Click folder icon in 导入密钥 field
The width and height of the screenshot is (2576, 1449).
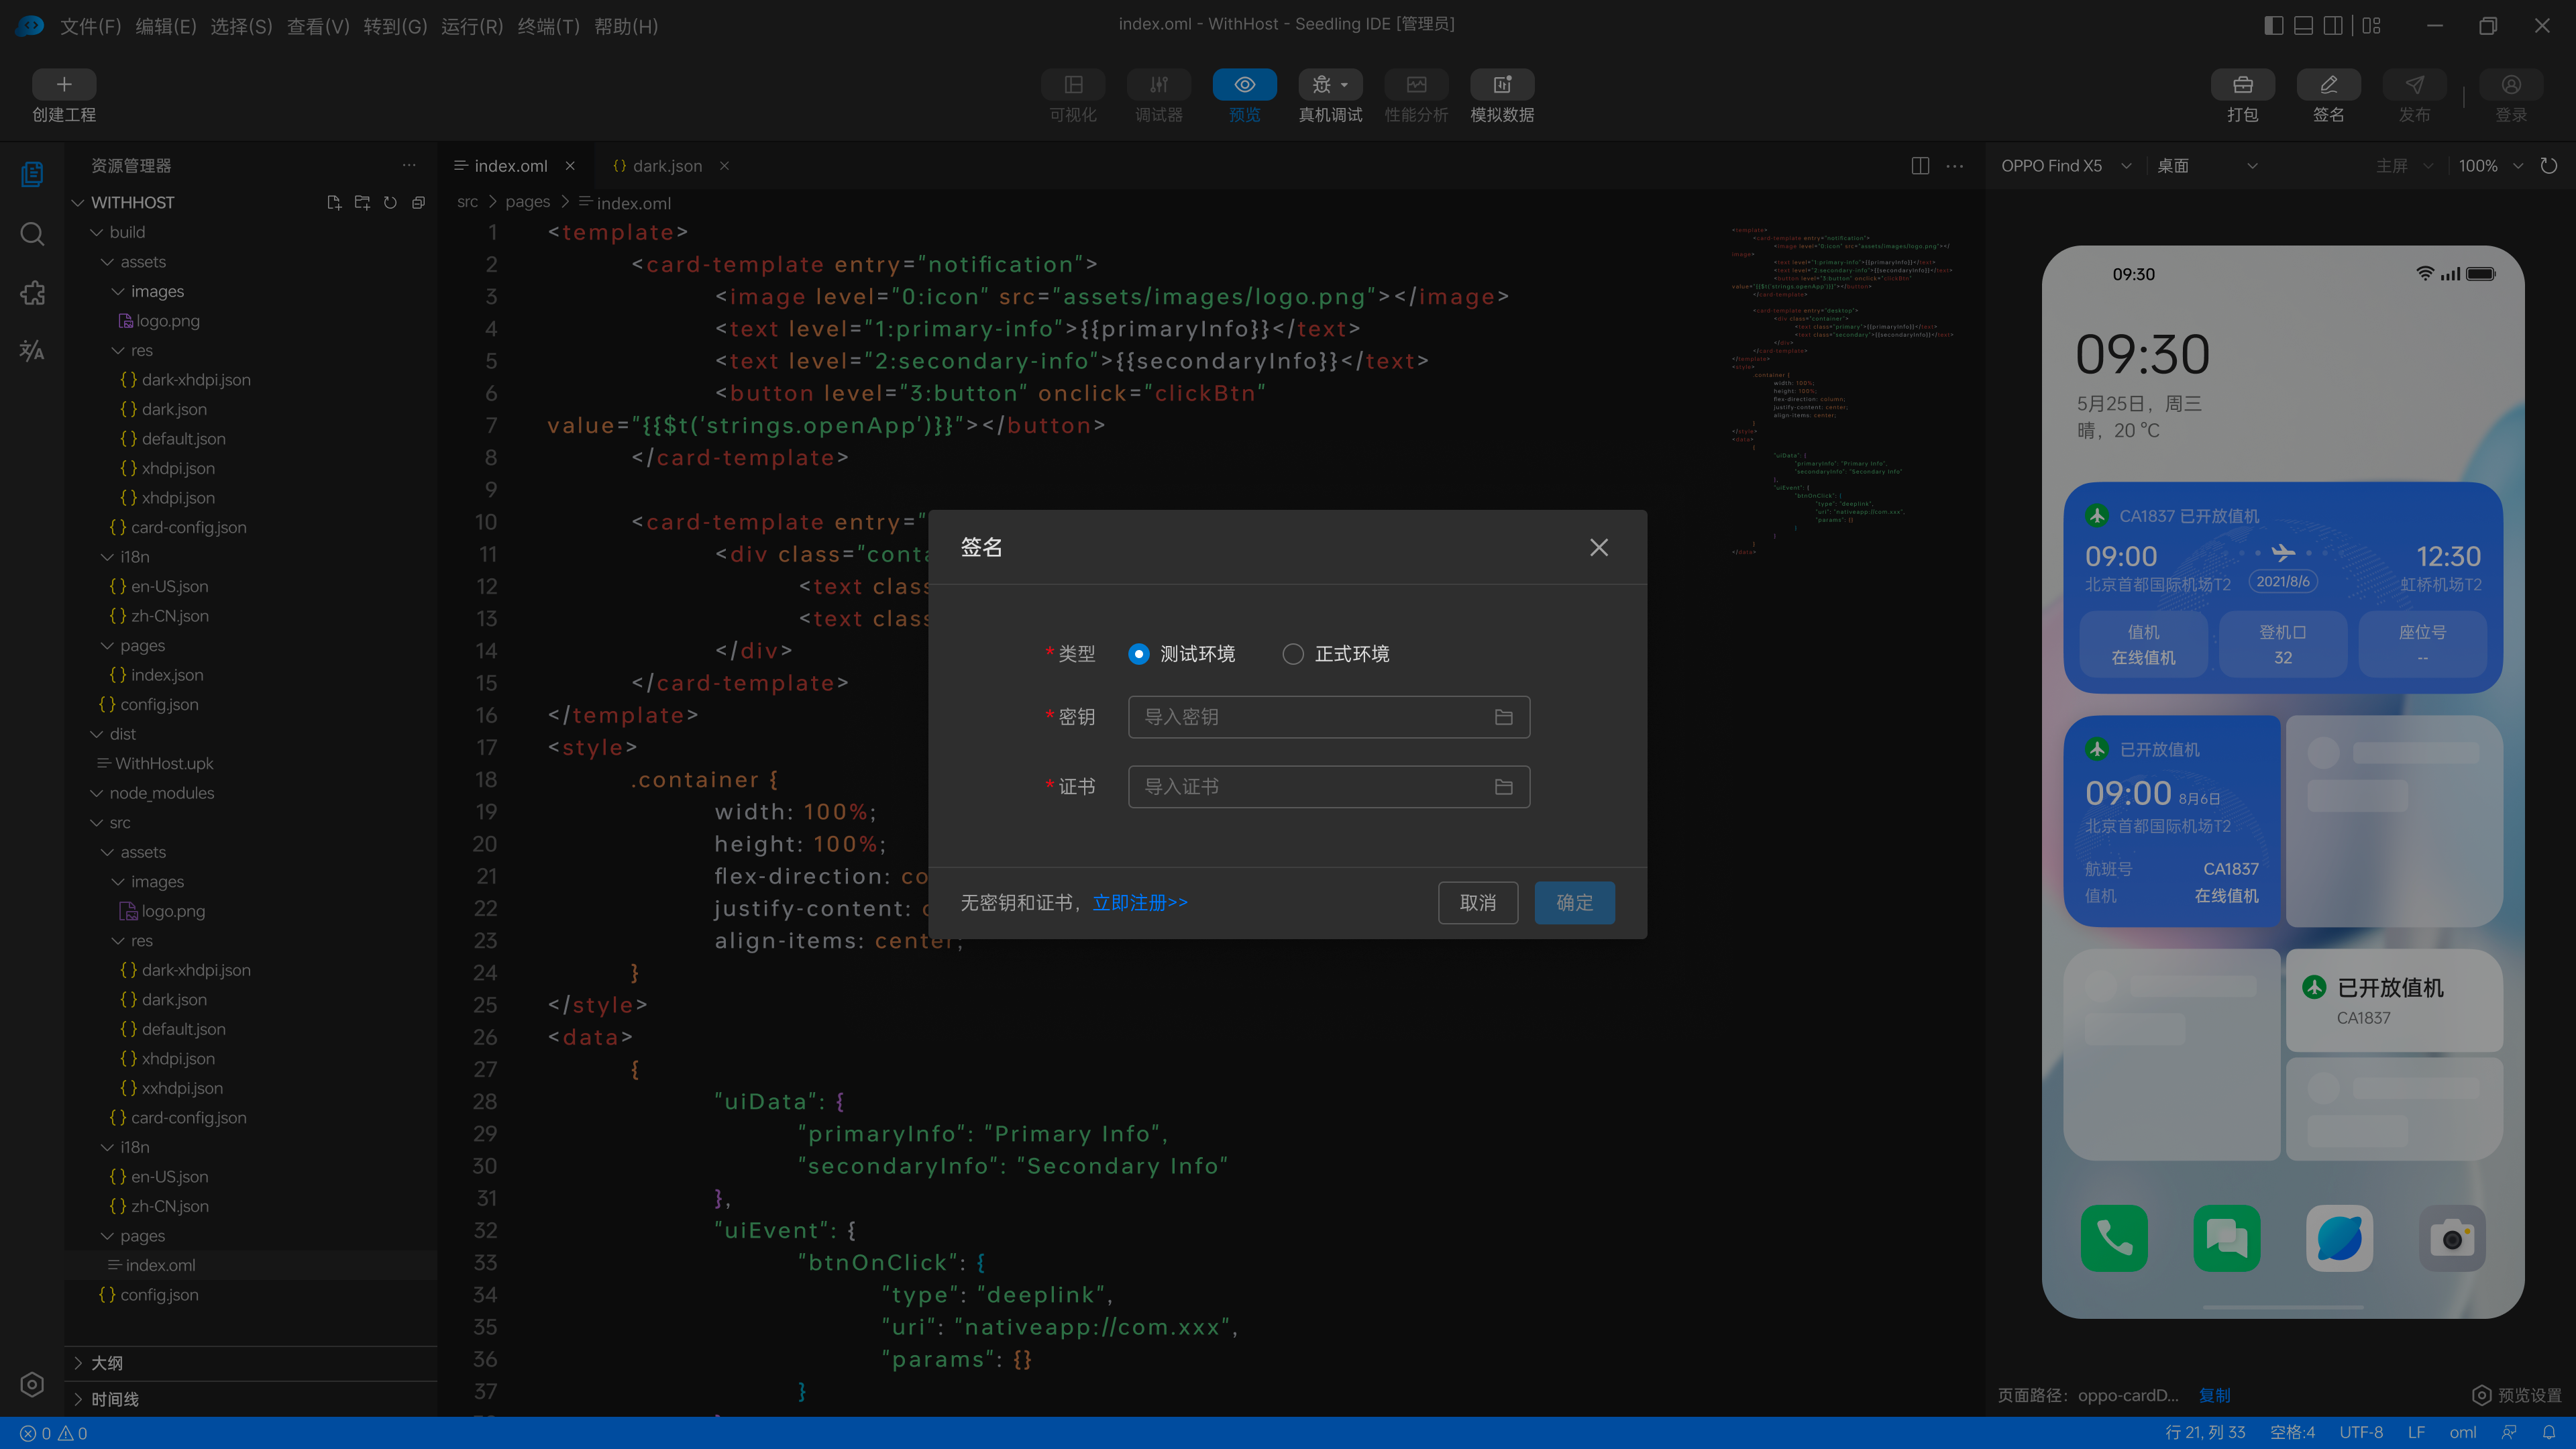tap(1503, 717)
